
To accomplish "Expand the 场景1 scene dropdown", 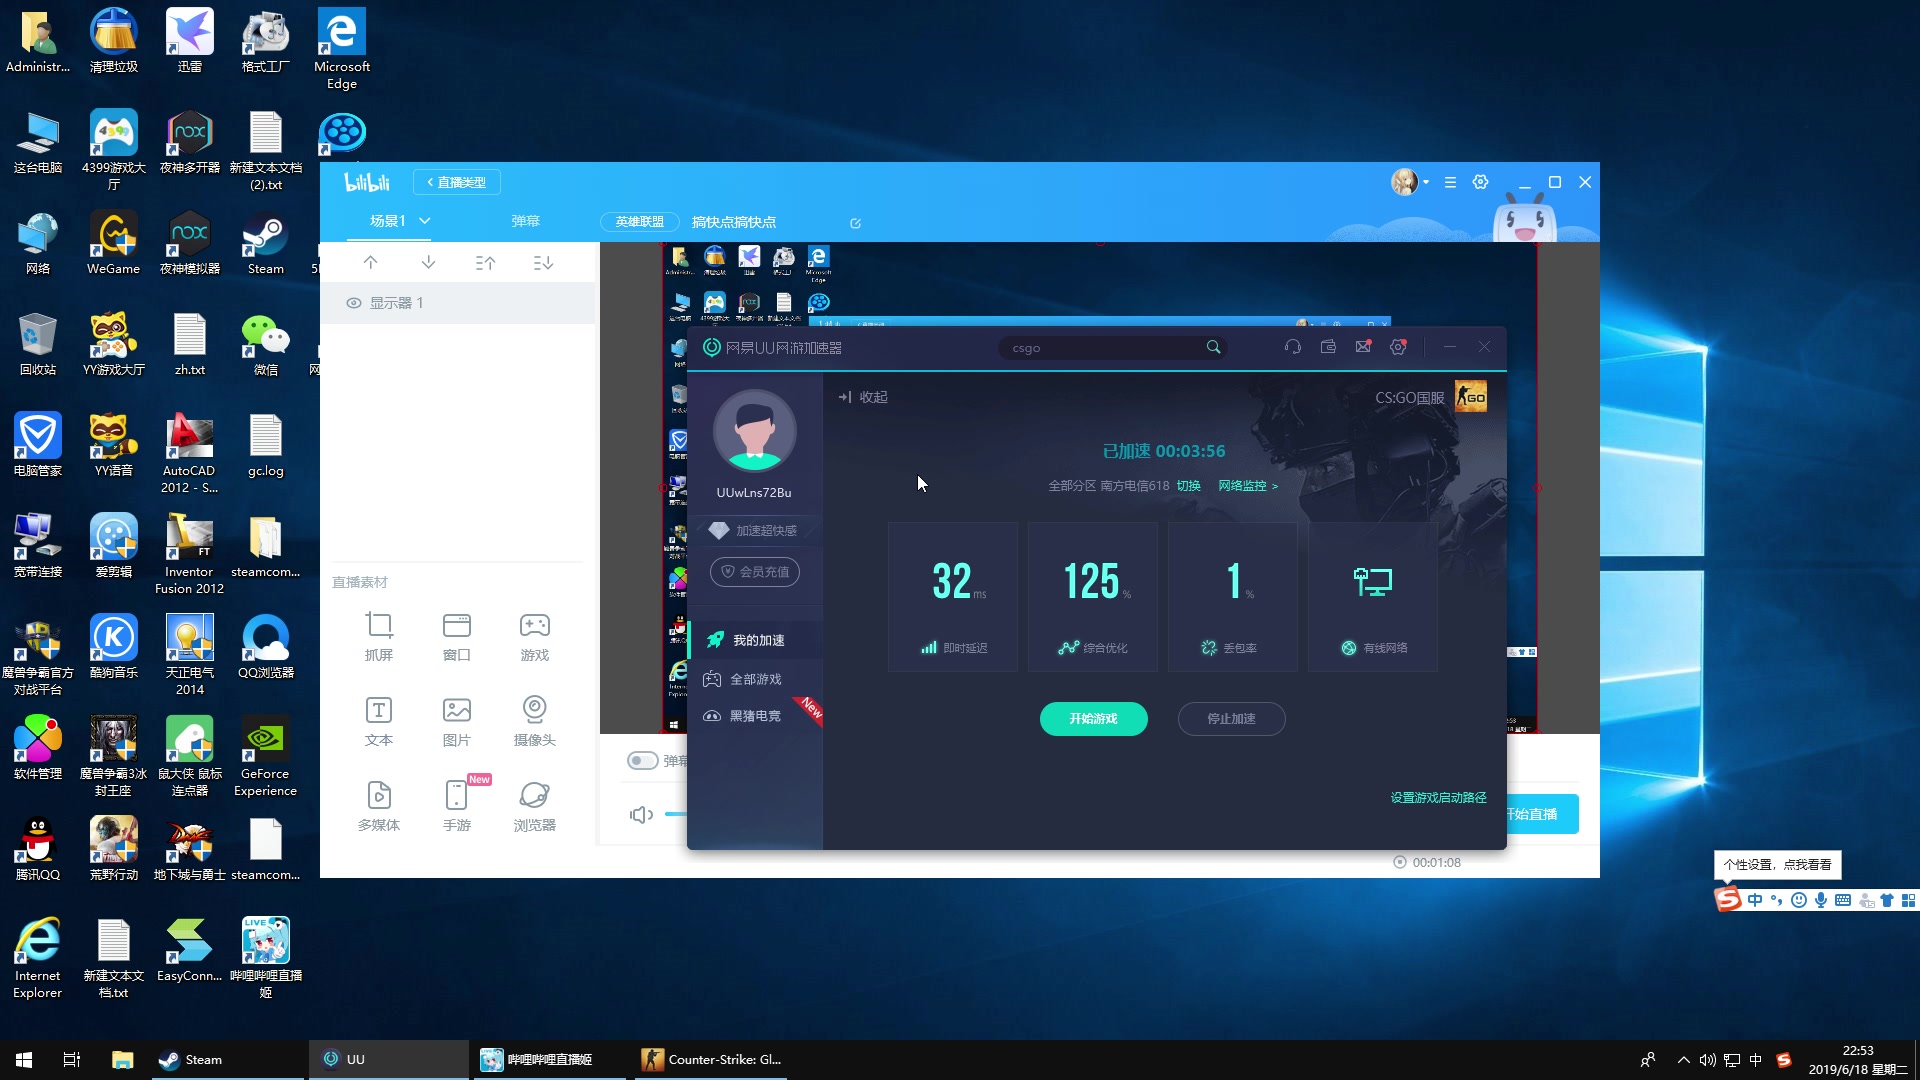I will tap(425, 221).
